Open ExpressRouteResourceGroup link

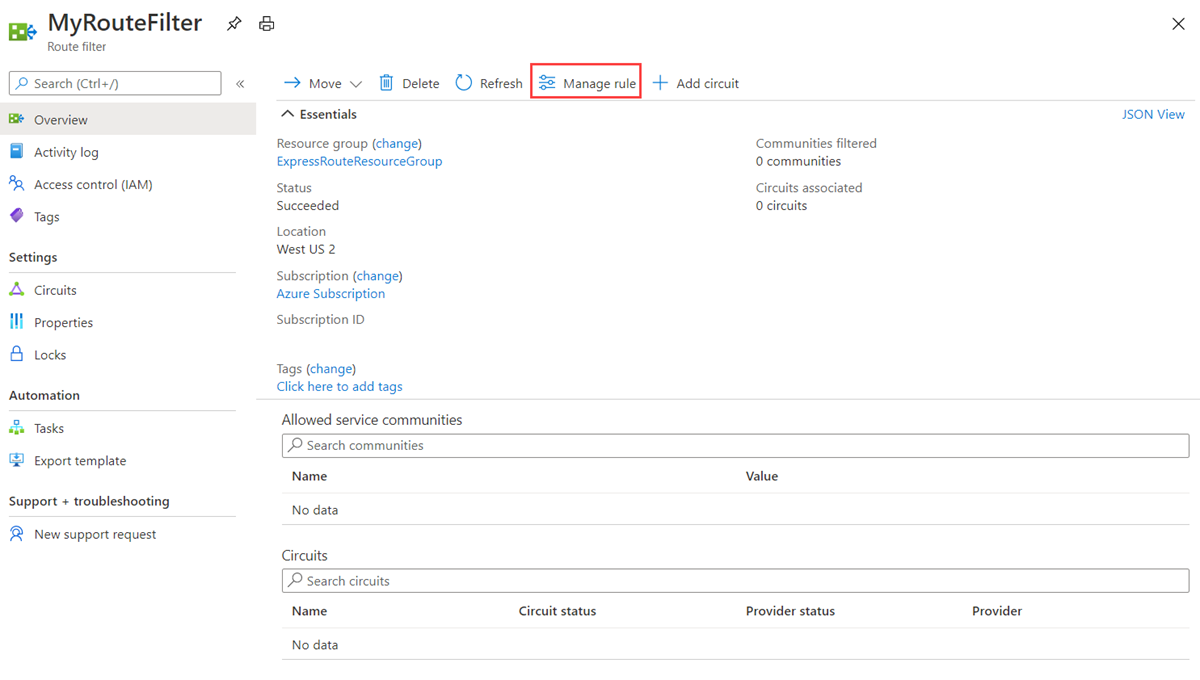[359, 161]
